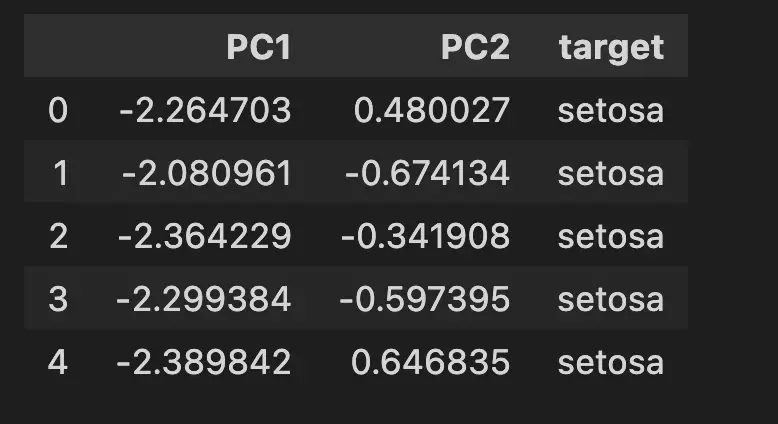778x424 pixels.
Task: Select row index 4
Action: (x=58, y=363)
